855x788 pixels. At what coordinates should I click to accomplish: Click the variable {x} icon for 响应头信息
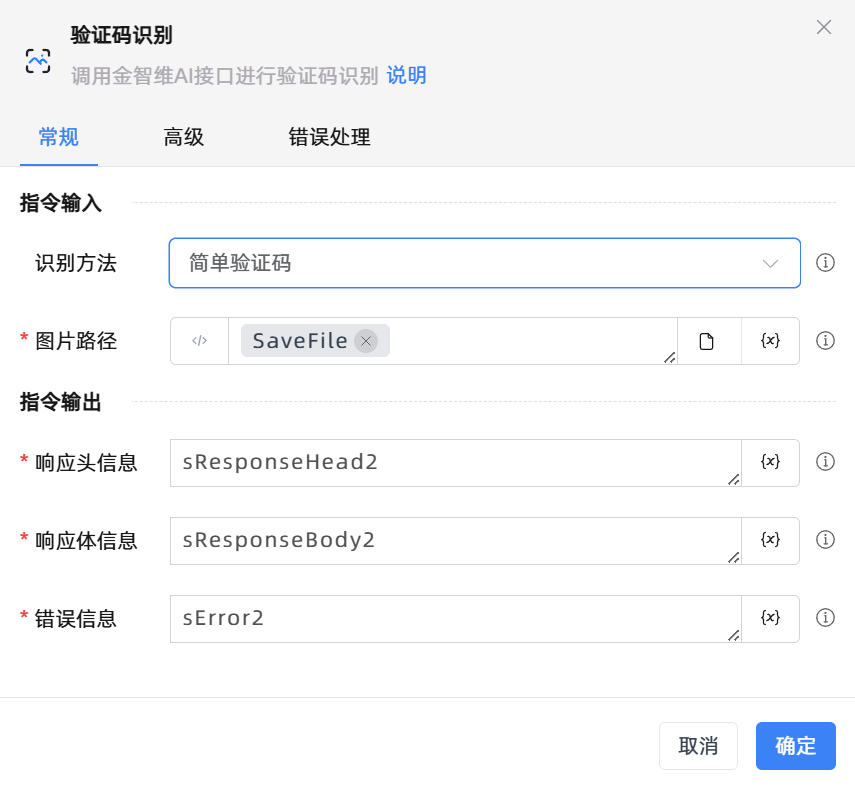[770, 462]
